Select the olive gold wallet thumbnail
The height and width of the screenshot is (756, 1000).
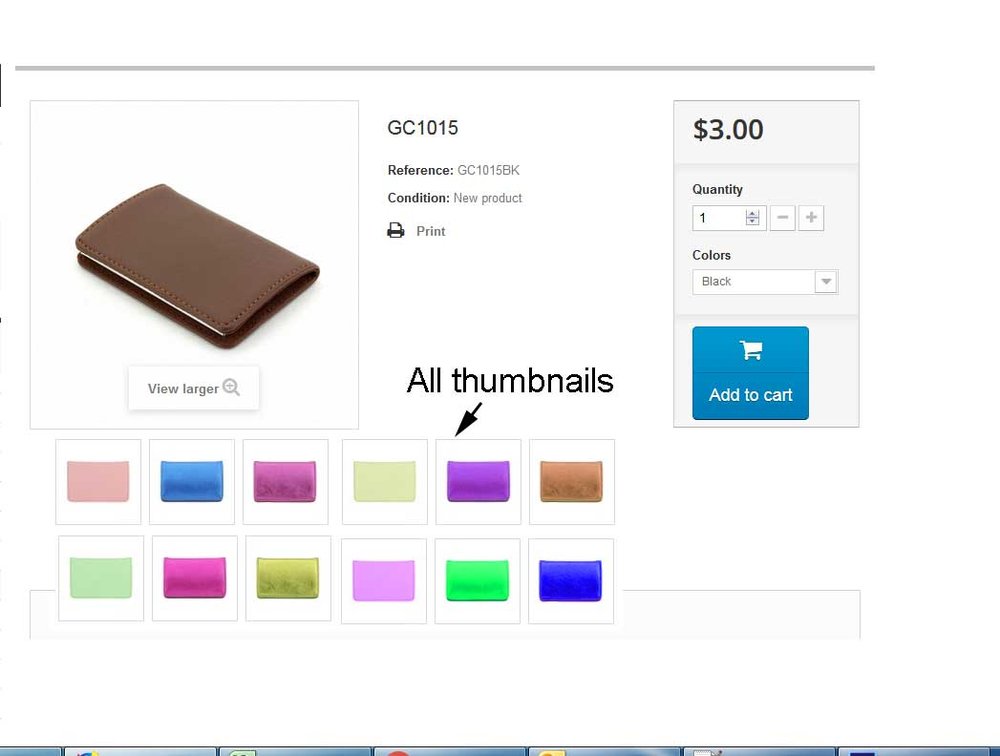[288, 578]
